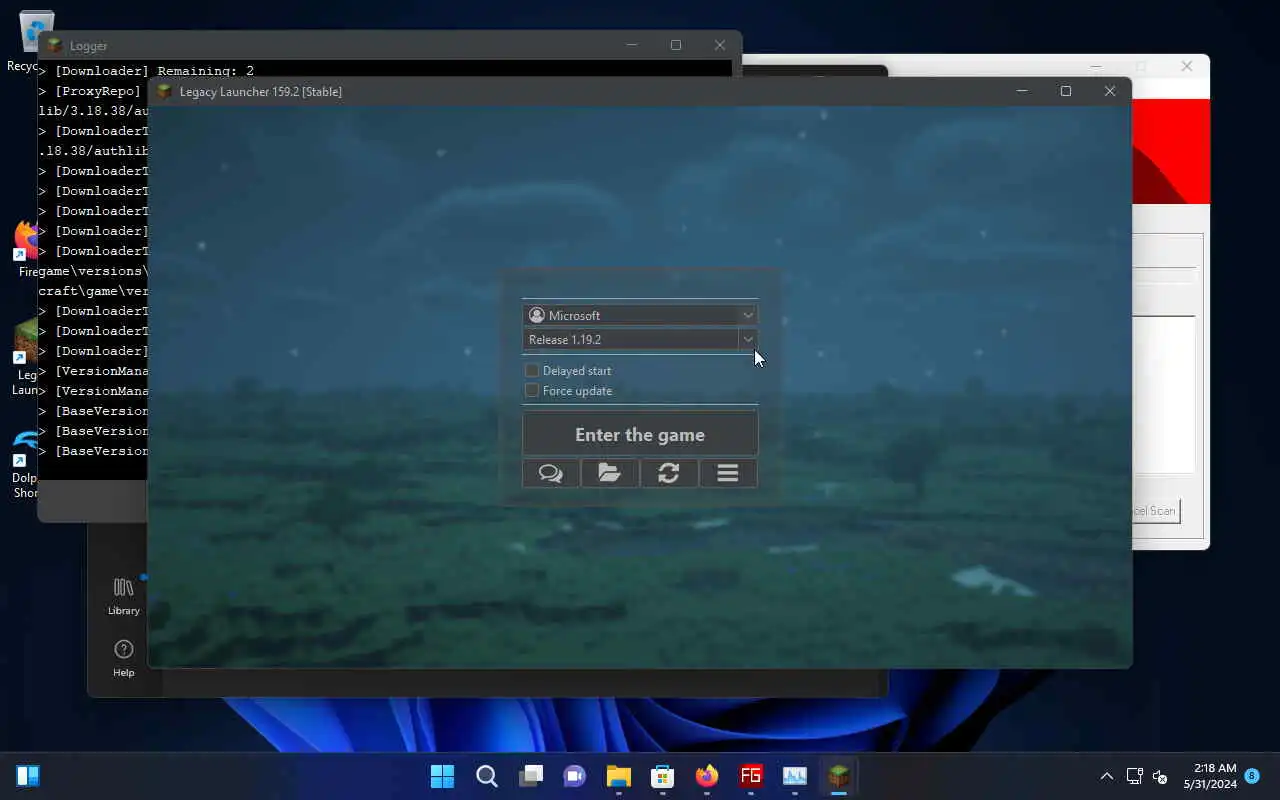Click the Legacy Launcher 159.2 title text

click(x=261, y=91)
